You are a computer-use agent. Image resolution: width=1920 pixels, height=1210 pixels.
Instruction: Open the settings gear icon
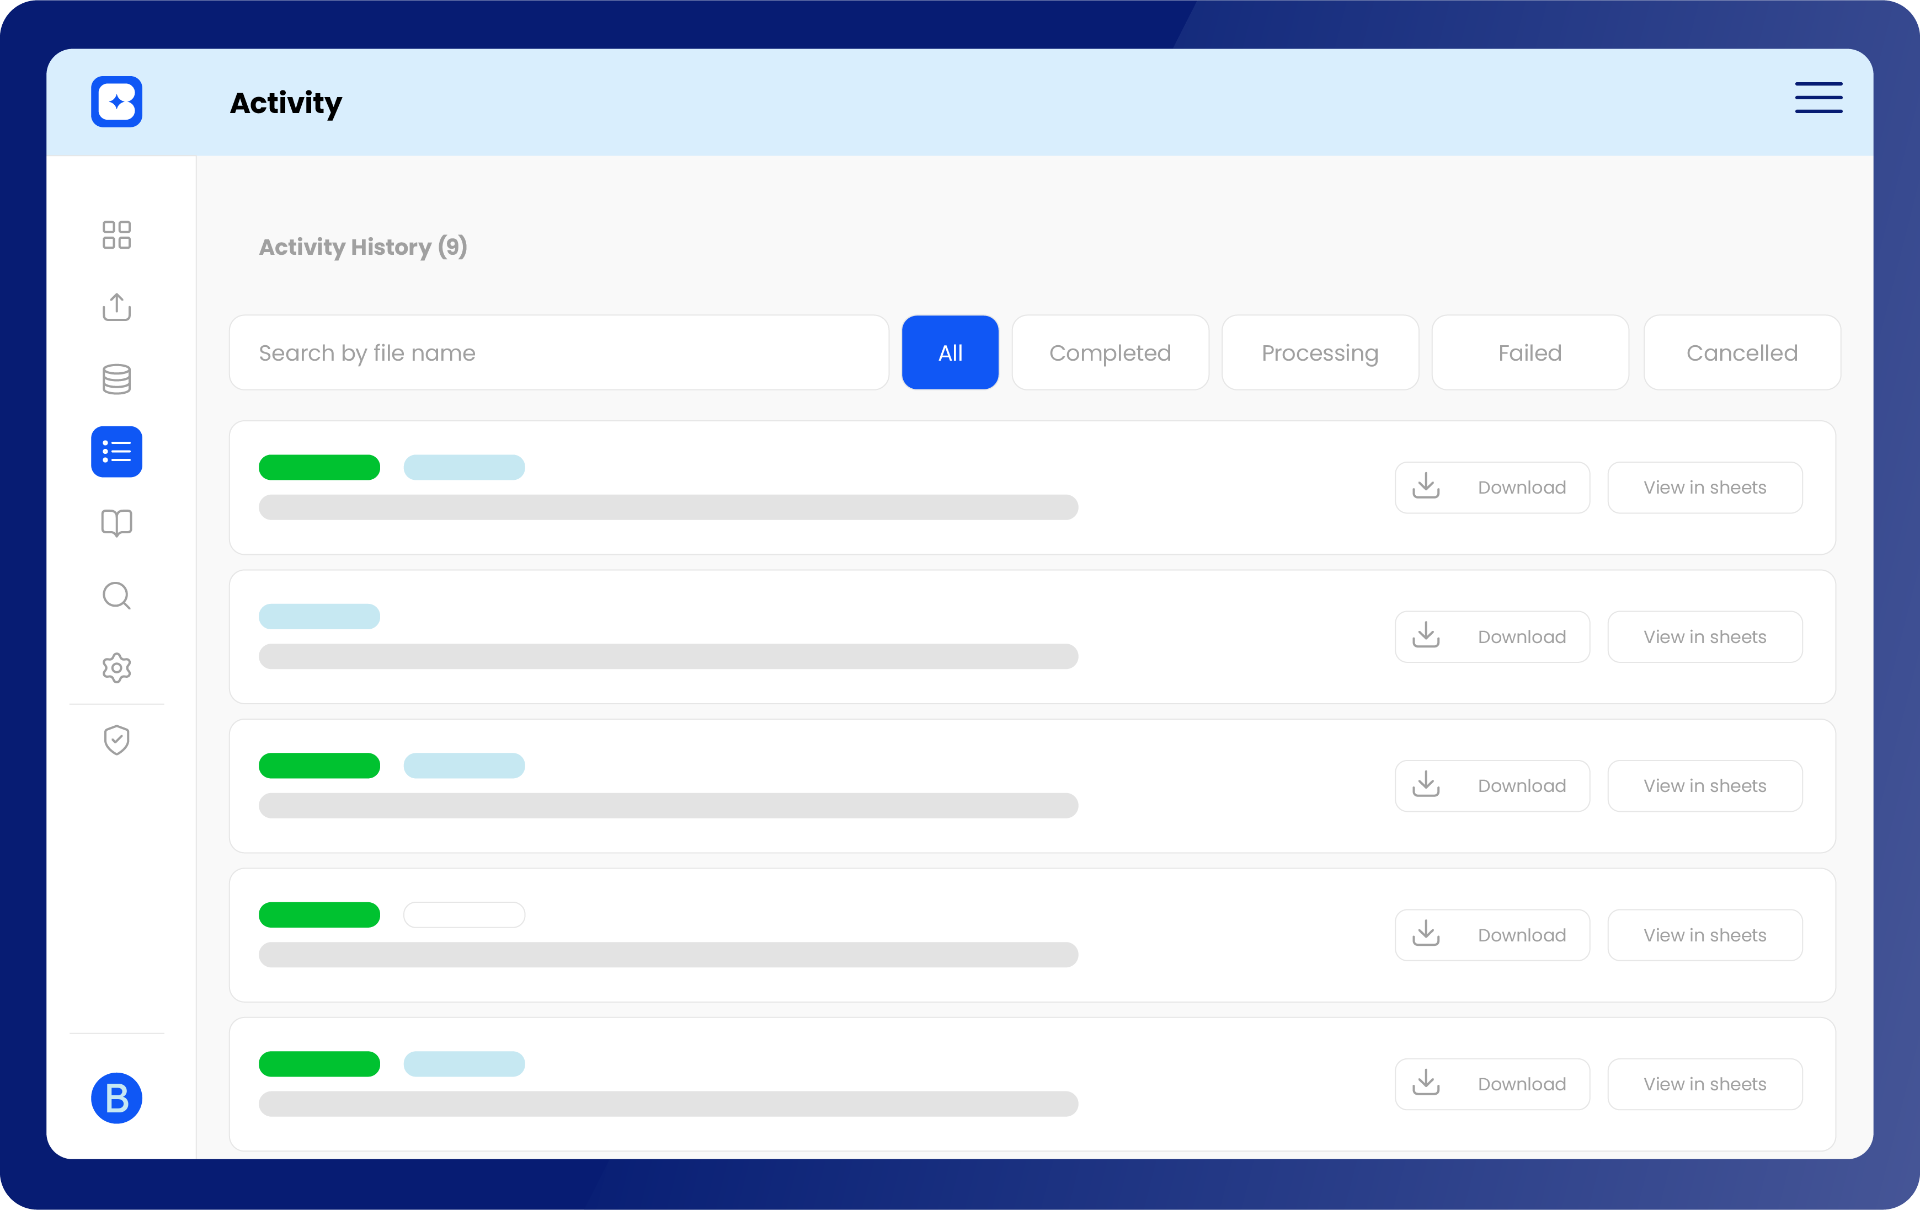[x=116, y=668]
